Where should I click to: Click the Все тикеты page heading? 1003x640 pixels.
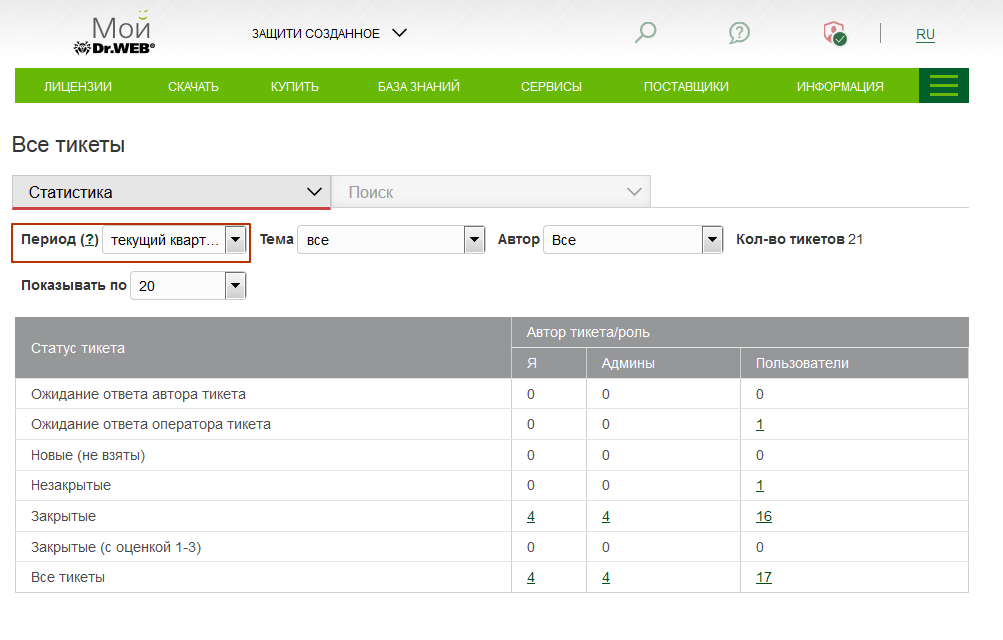[68, 144]
